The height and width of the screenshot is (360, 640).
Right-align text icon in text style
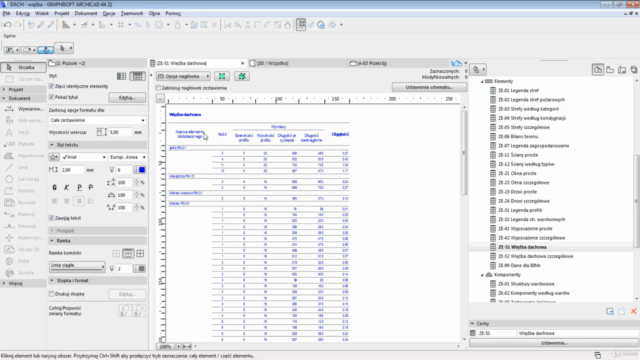tap(79, 201)
